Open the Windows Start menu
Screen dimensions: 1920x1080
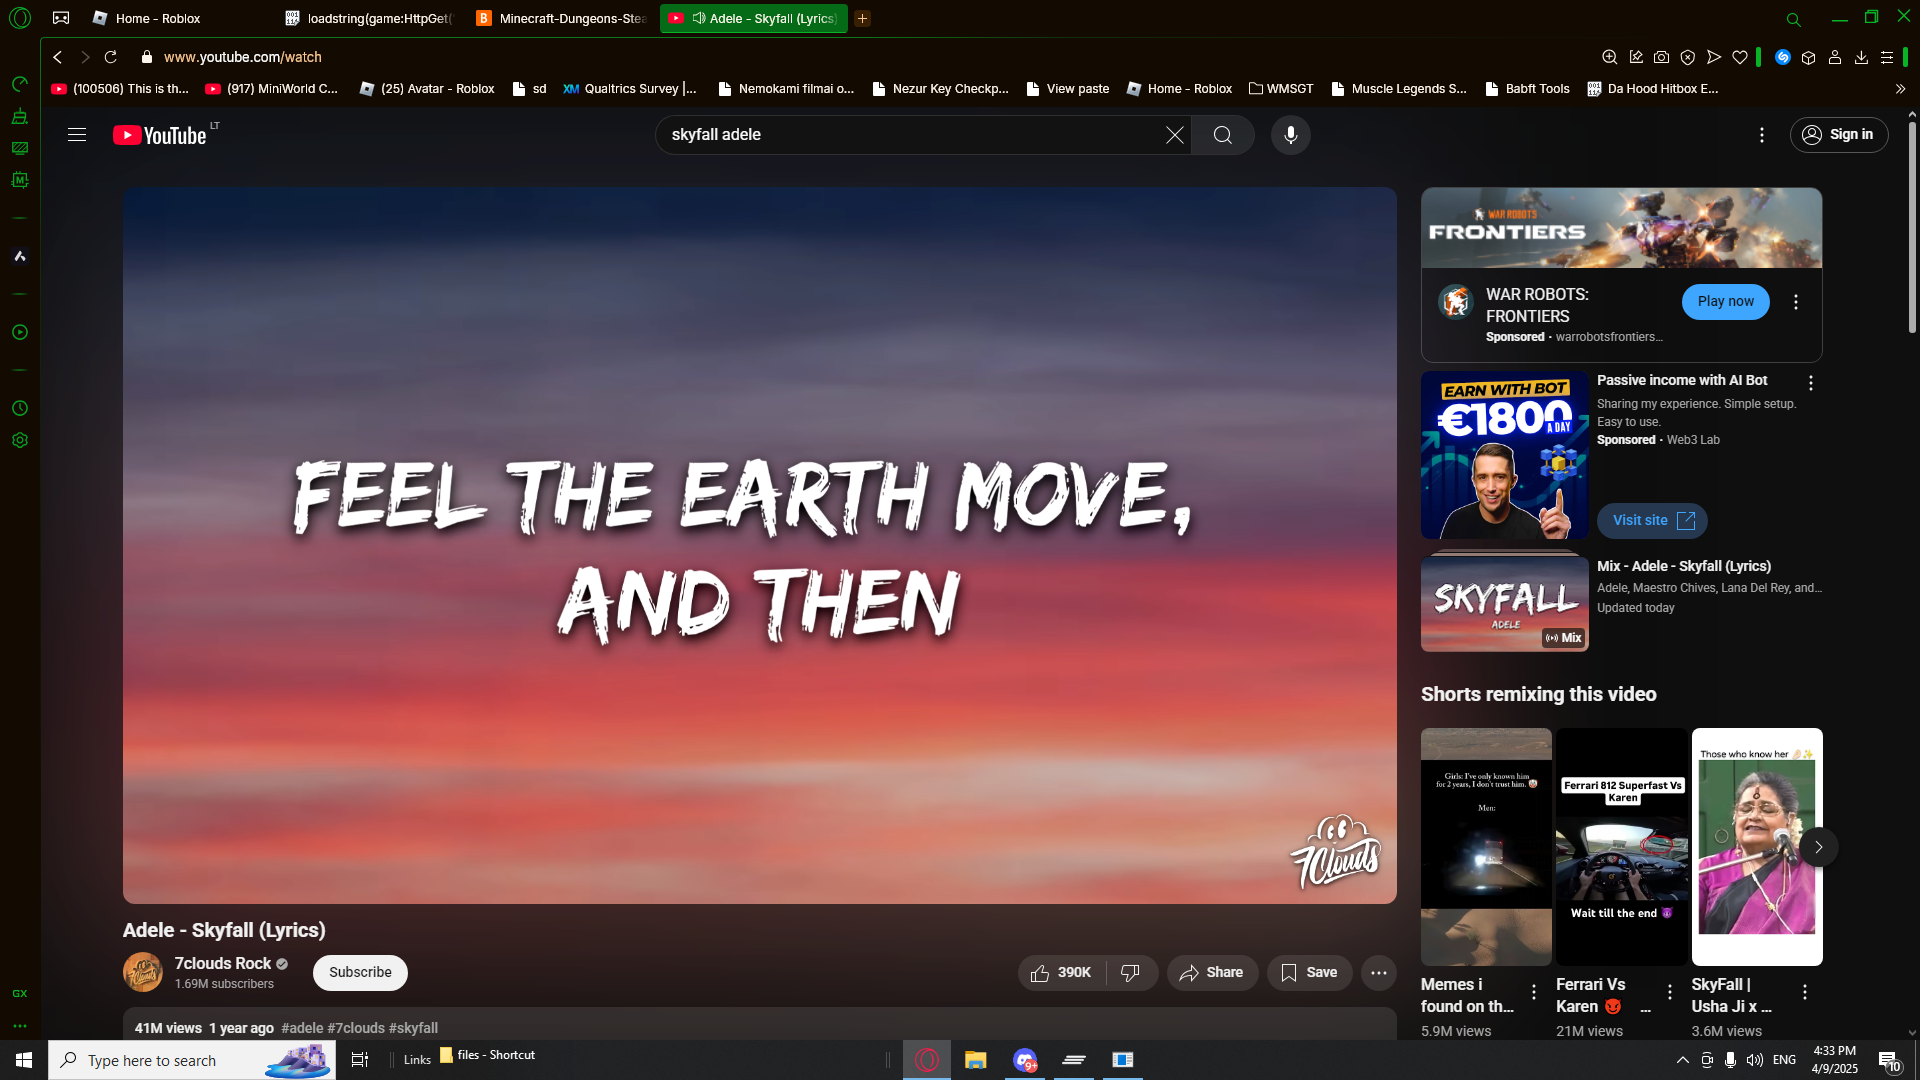click(24, 1060)
